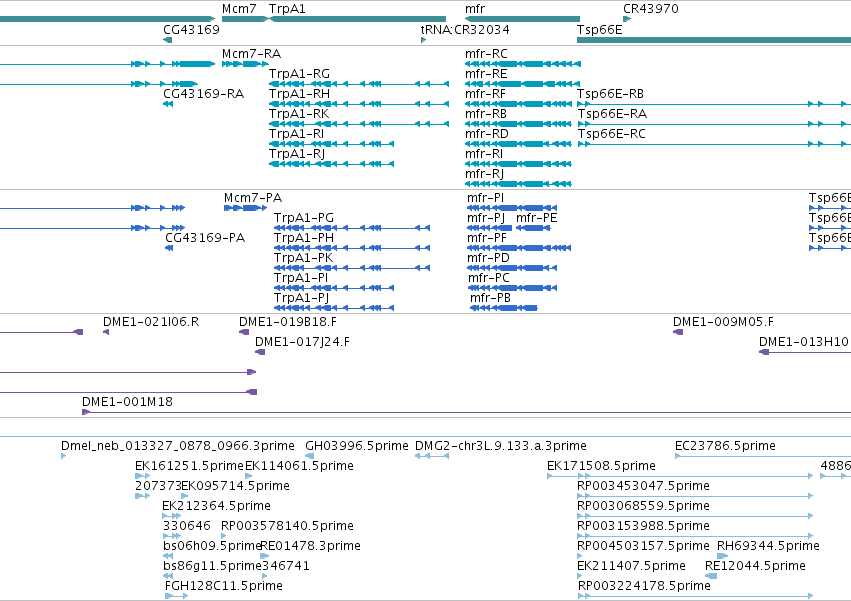Select the mfr-PD protein feature
This screenshot has height=601, width=851.
tap(512, 268)
